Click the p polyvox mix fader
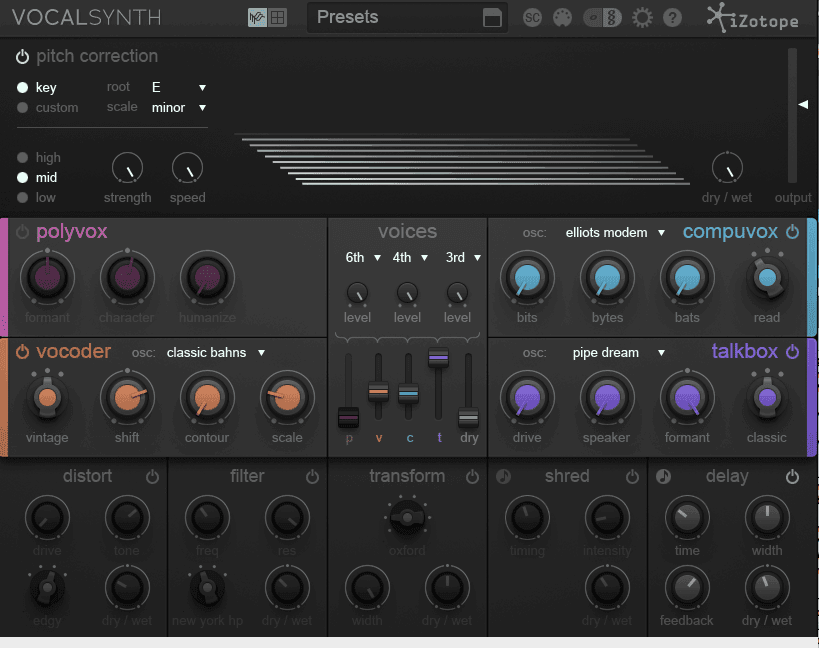This screenshot has width=819, height=648. click(x=348, y=418)
